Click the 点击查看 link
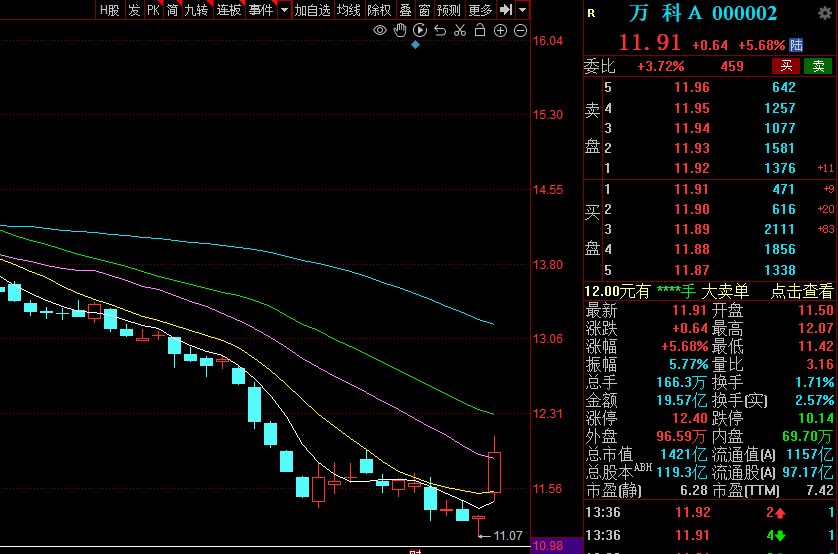The height and width of the screenshot is (554, 838). (802, 291)
